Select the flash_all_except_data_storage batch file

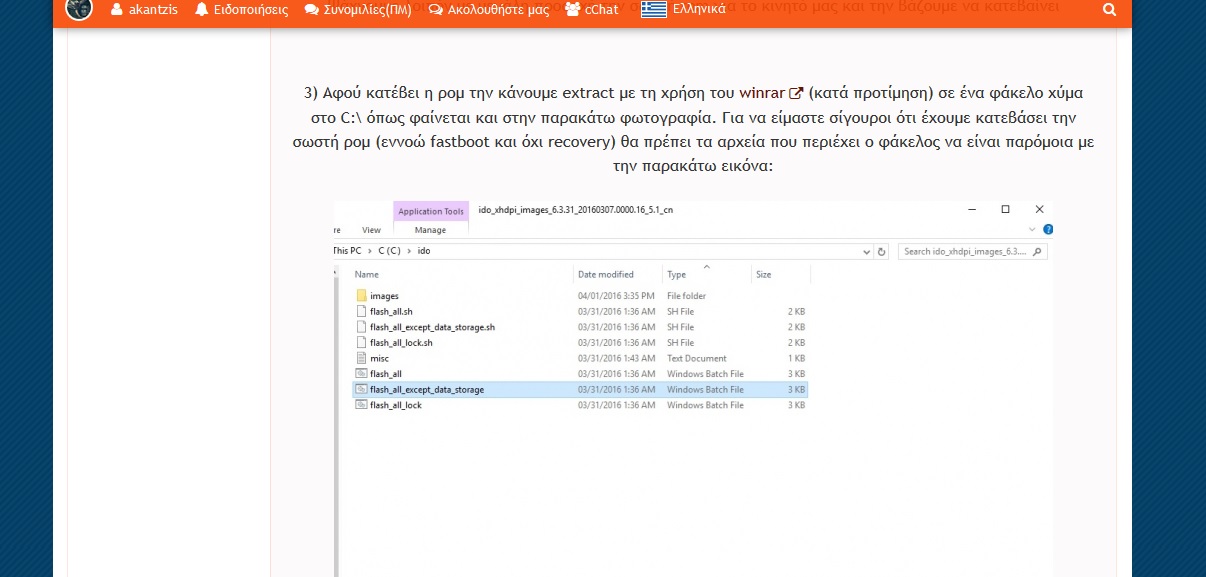[x=426, y=389]
